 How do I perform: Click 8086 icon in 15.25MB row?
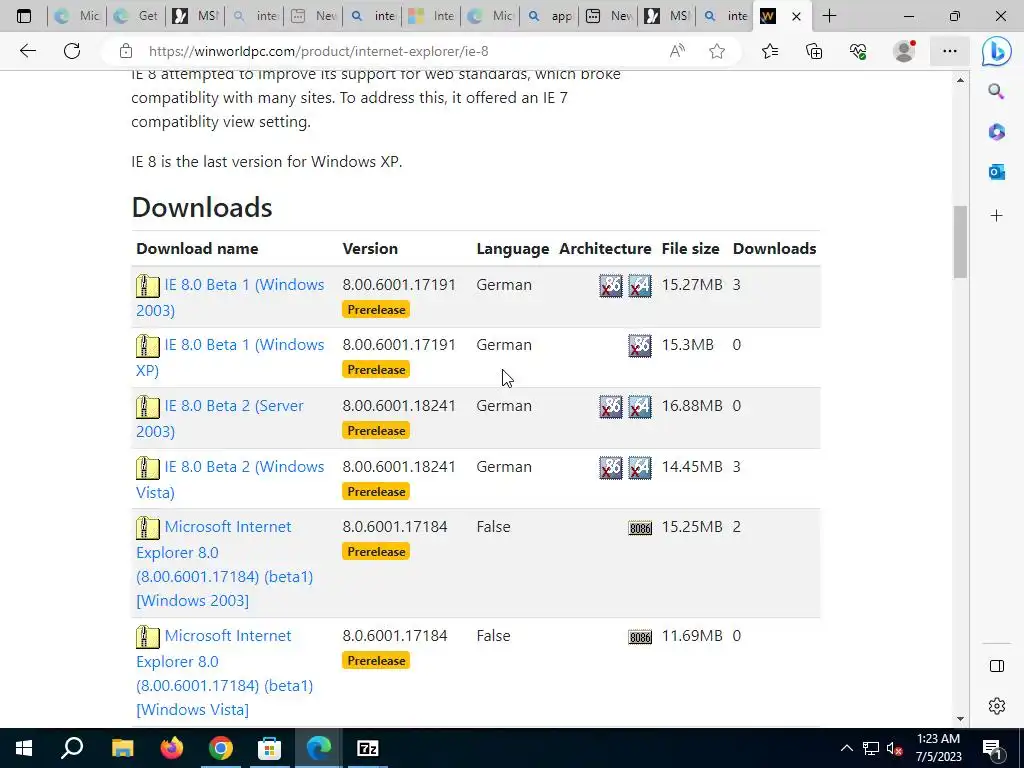pos(640,528)
